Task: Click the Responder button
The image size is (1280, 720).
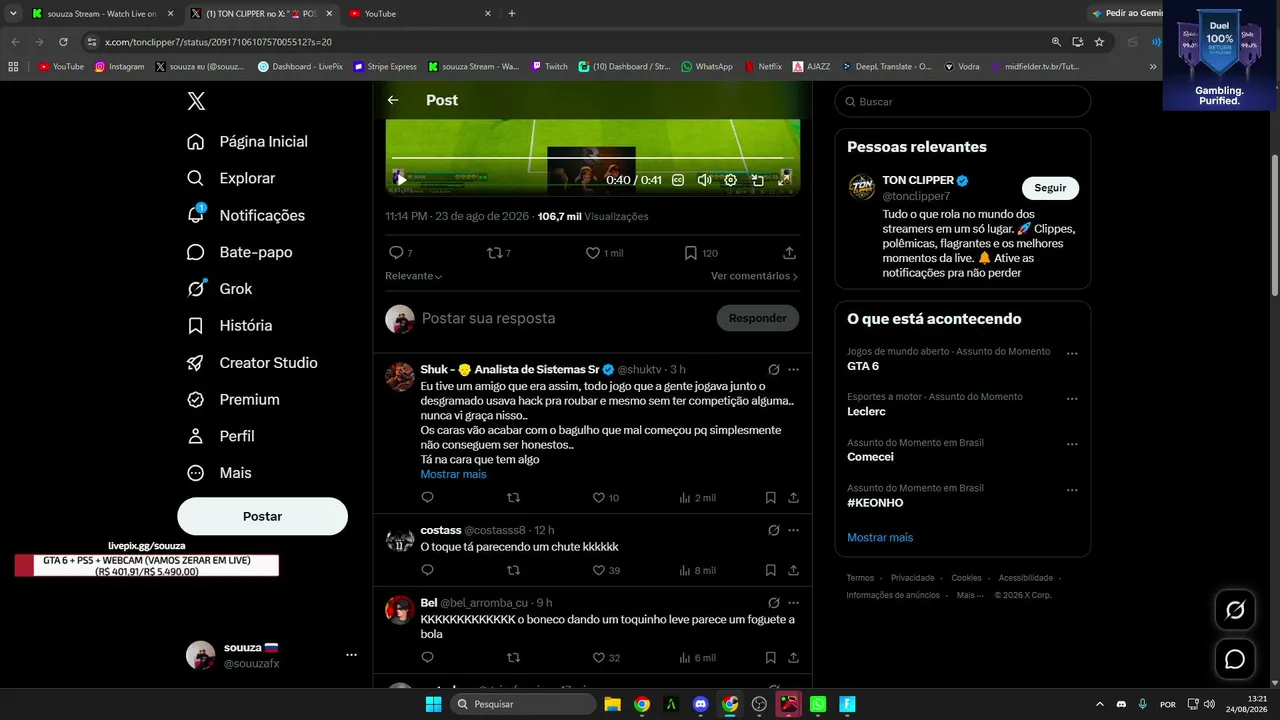Action: (757, 318)
